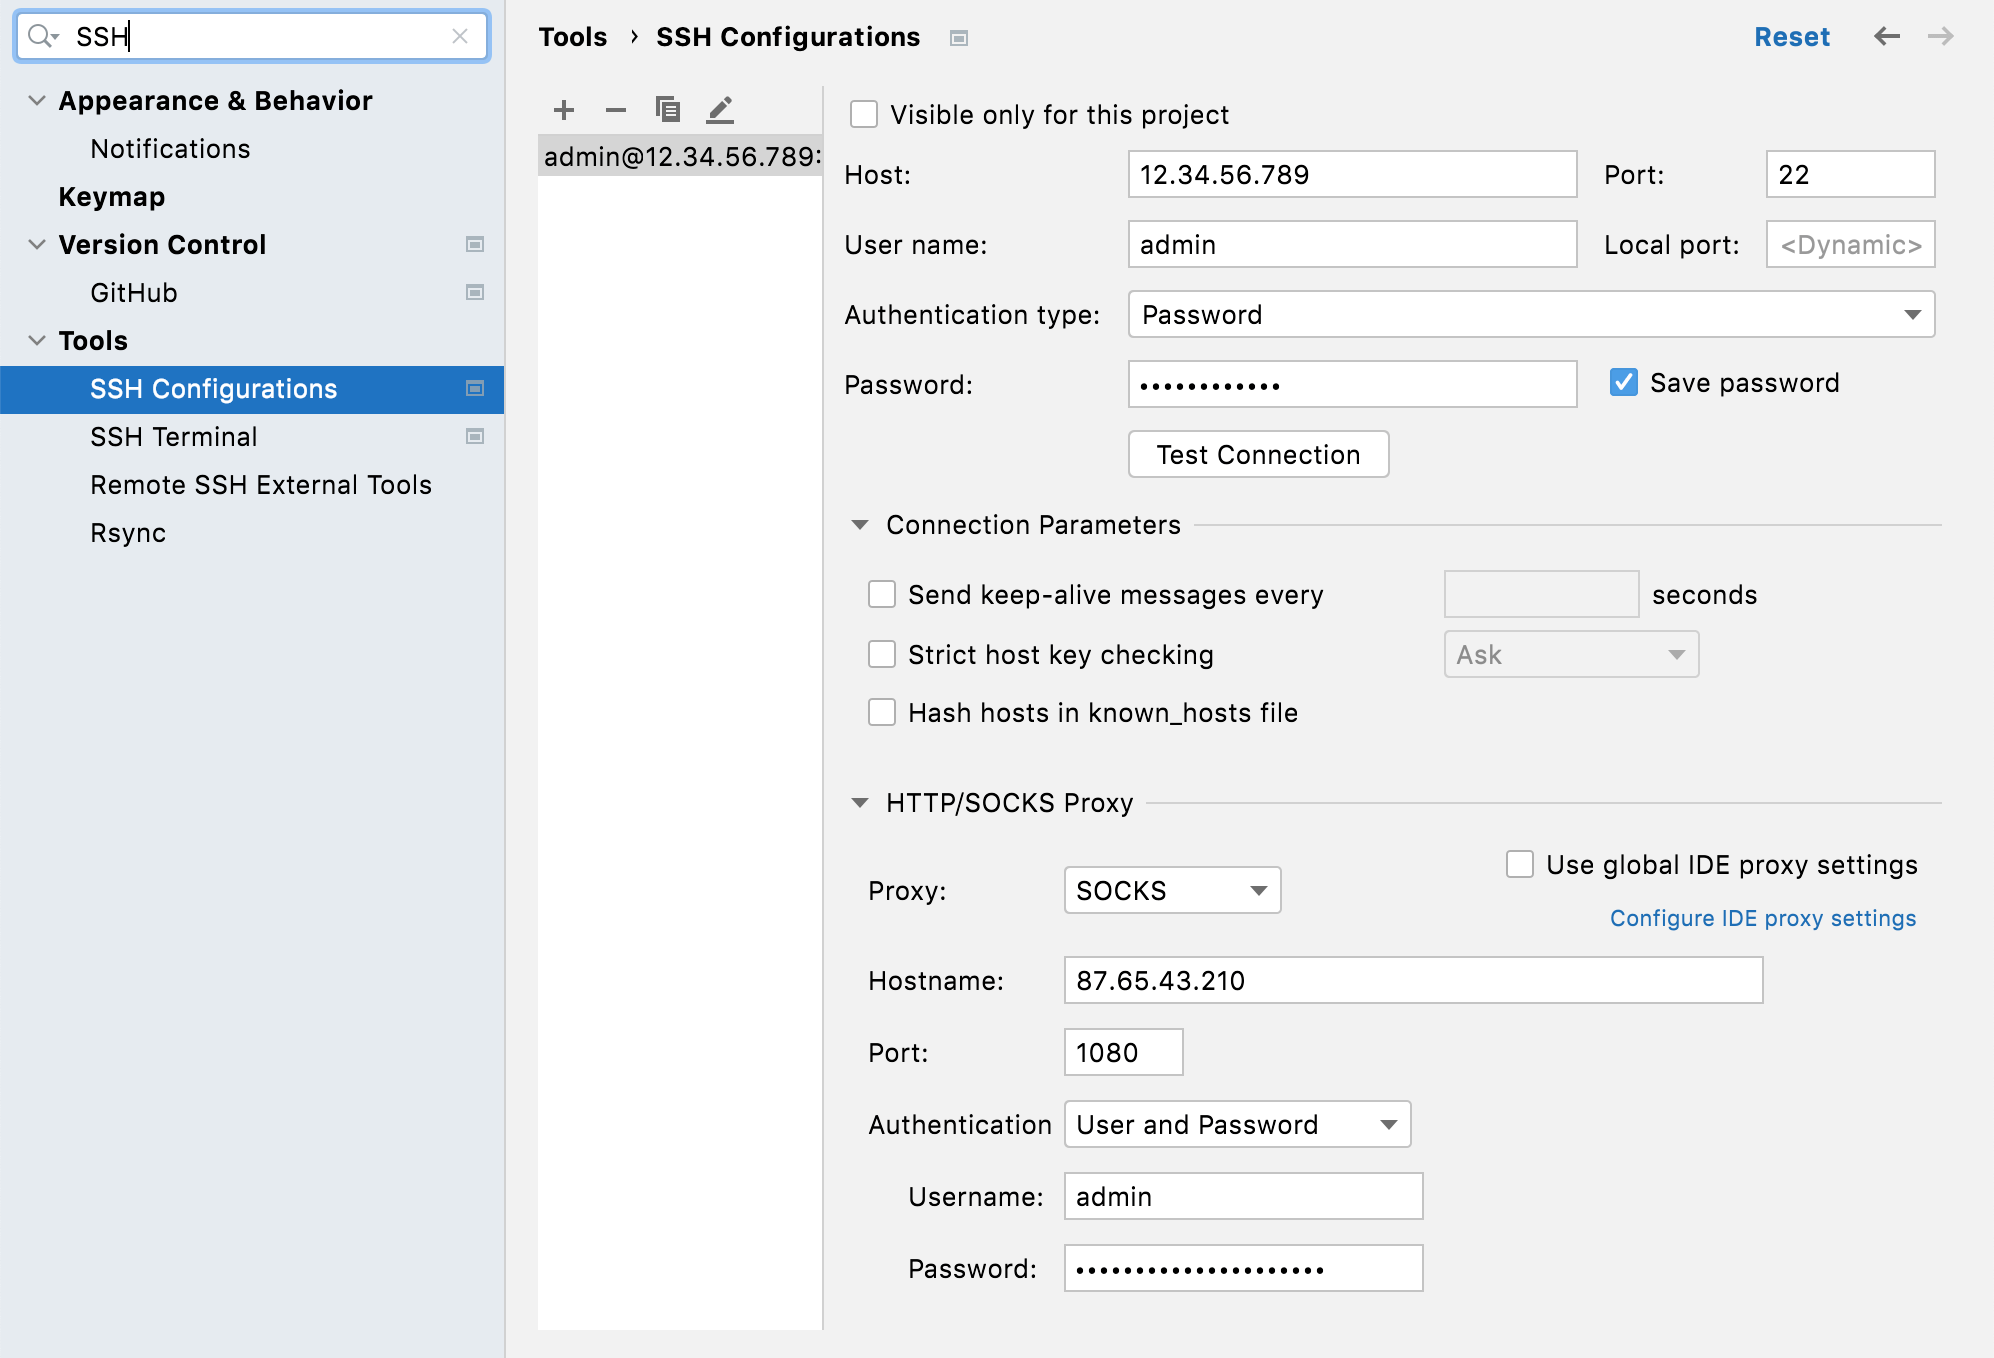
Task: Open the SOCKS proxy type dropdown
Action: (1172, 891)
